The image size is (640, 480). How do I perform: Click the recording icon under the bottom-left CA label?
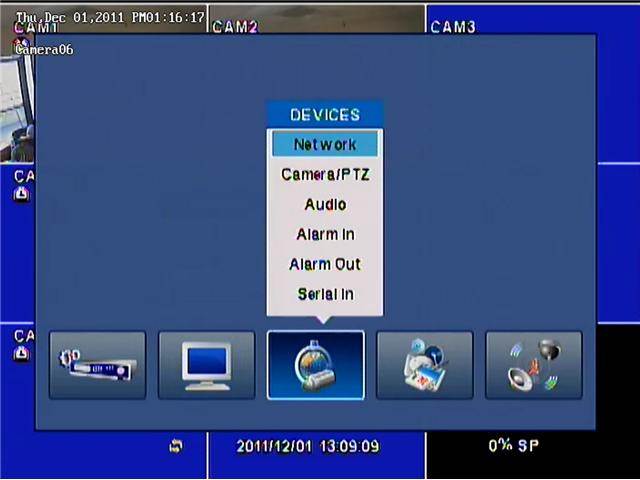[21, 353]
